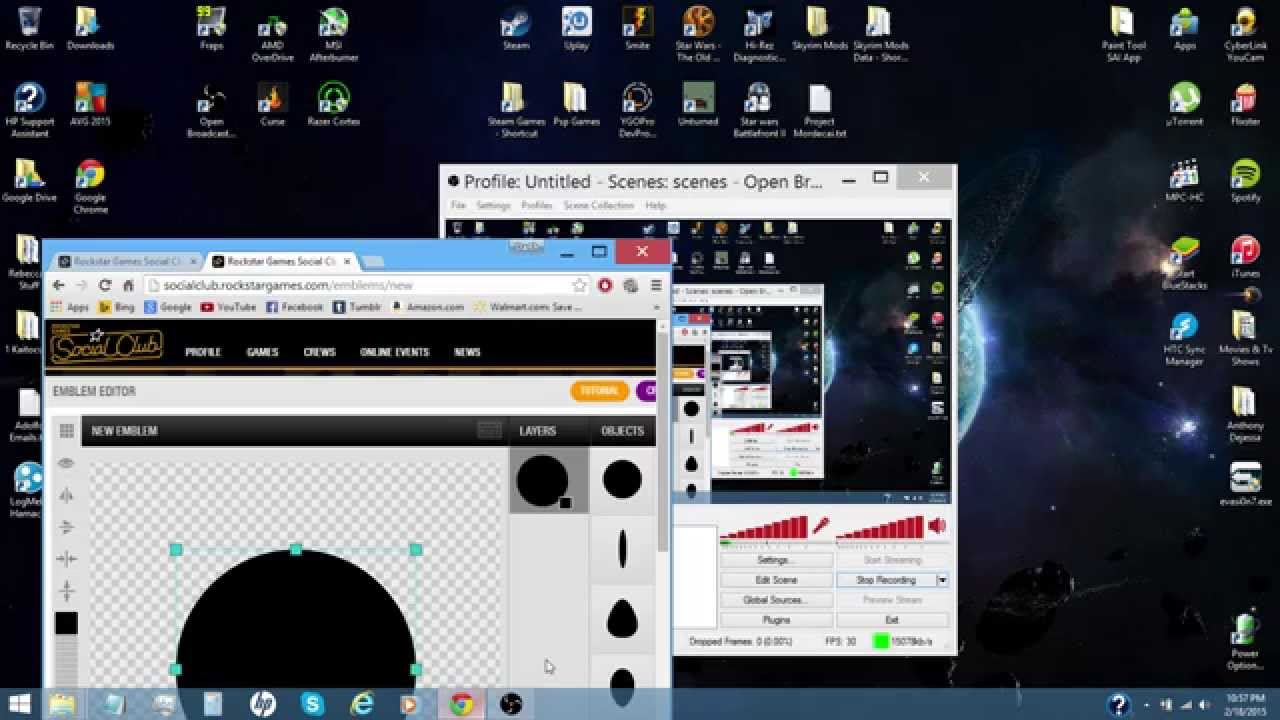Toggle the eye visibility icon in emblem editor
1280x720 pixels.
pyautogui.click(x=66, y=463)
